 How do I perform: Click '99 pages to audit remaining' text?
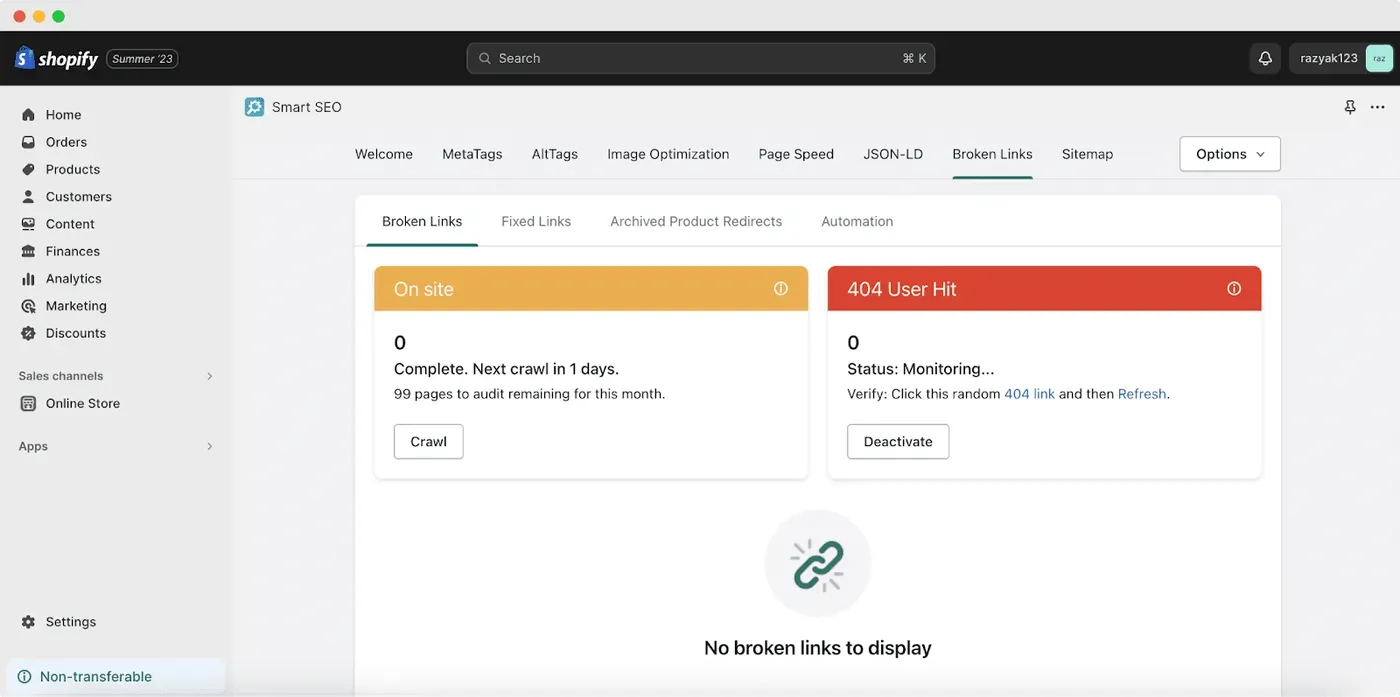(x=529, y=394)
